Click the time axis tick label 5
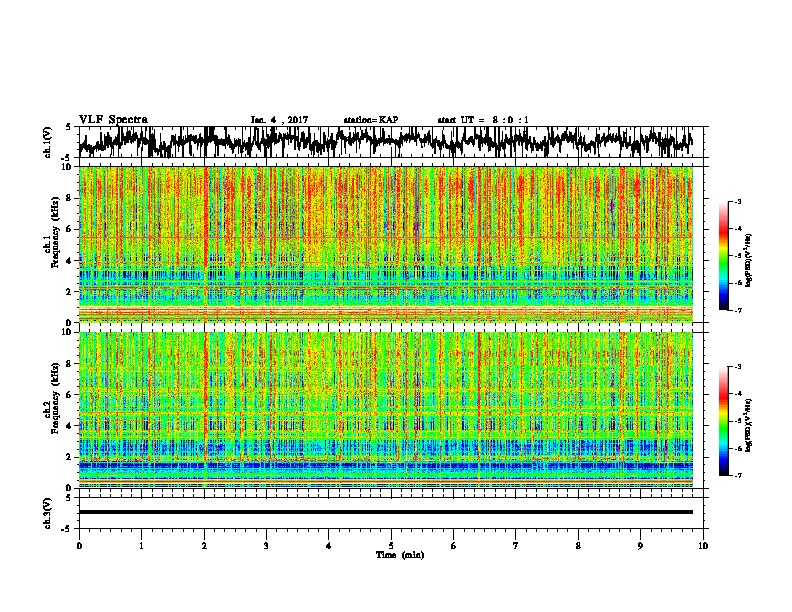This screenshot has height=612, width=792. point(391,546)
